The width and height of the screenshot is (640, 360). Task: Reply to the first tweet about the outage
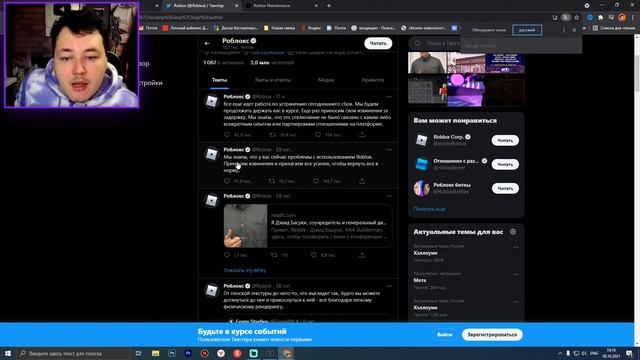point(227,135)
